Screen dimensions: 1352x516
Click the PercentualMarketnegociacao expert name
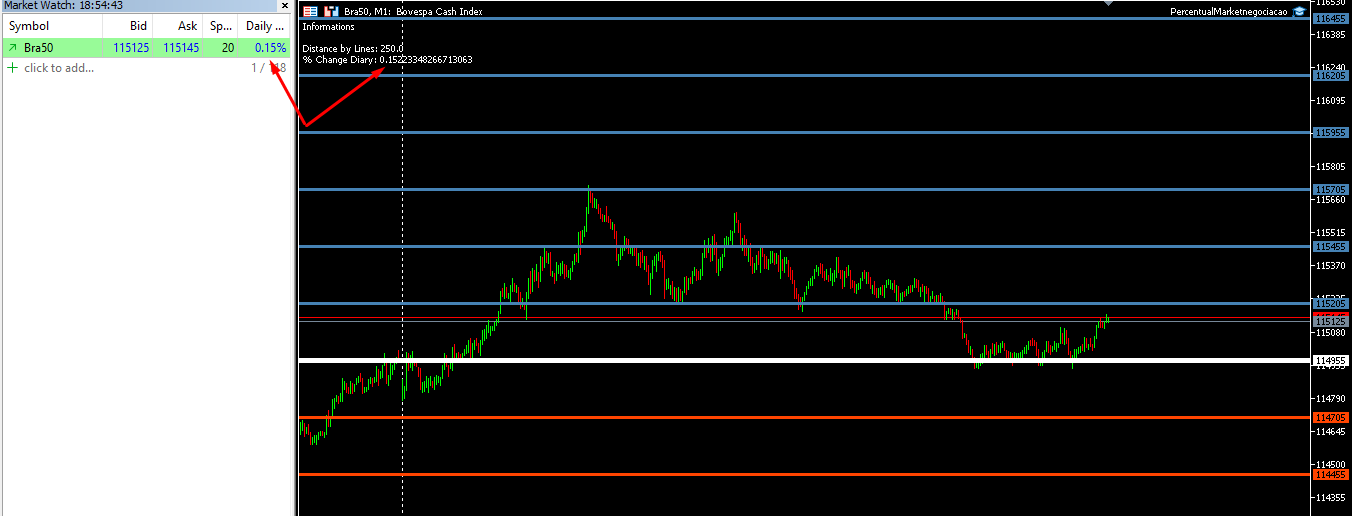coord(1230,11)
